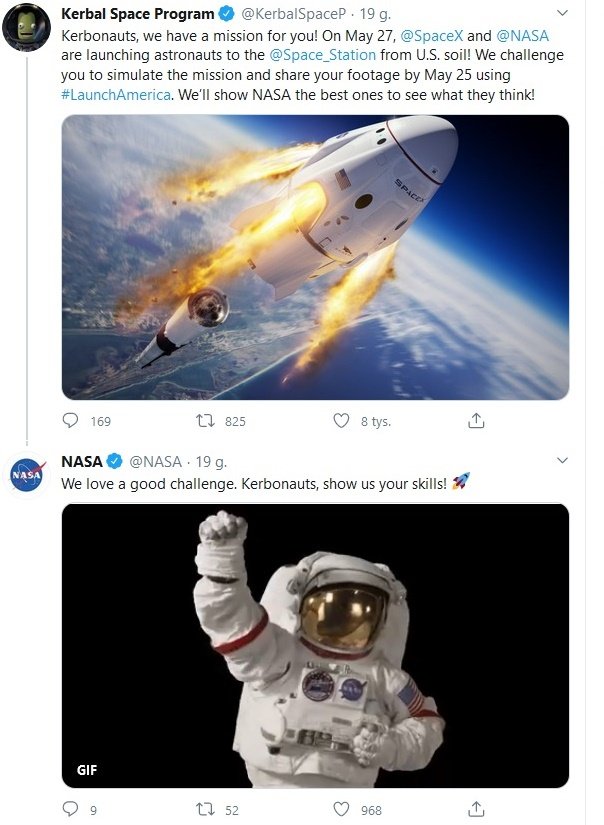Expand NASA tweet options chevron

coord(561,461)
